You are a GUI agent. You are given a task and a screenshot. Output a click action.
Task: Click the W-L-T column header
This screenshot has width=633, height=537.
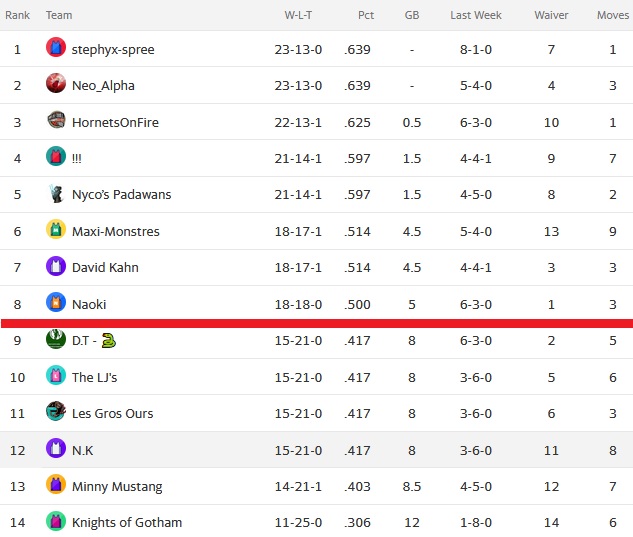pyautogui.click(x=298, y=15)
